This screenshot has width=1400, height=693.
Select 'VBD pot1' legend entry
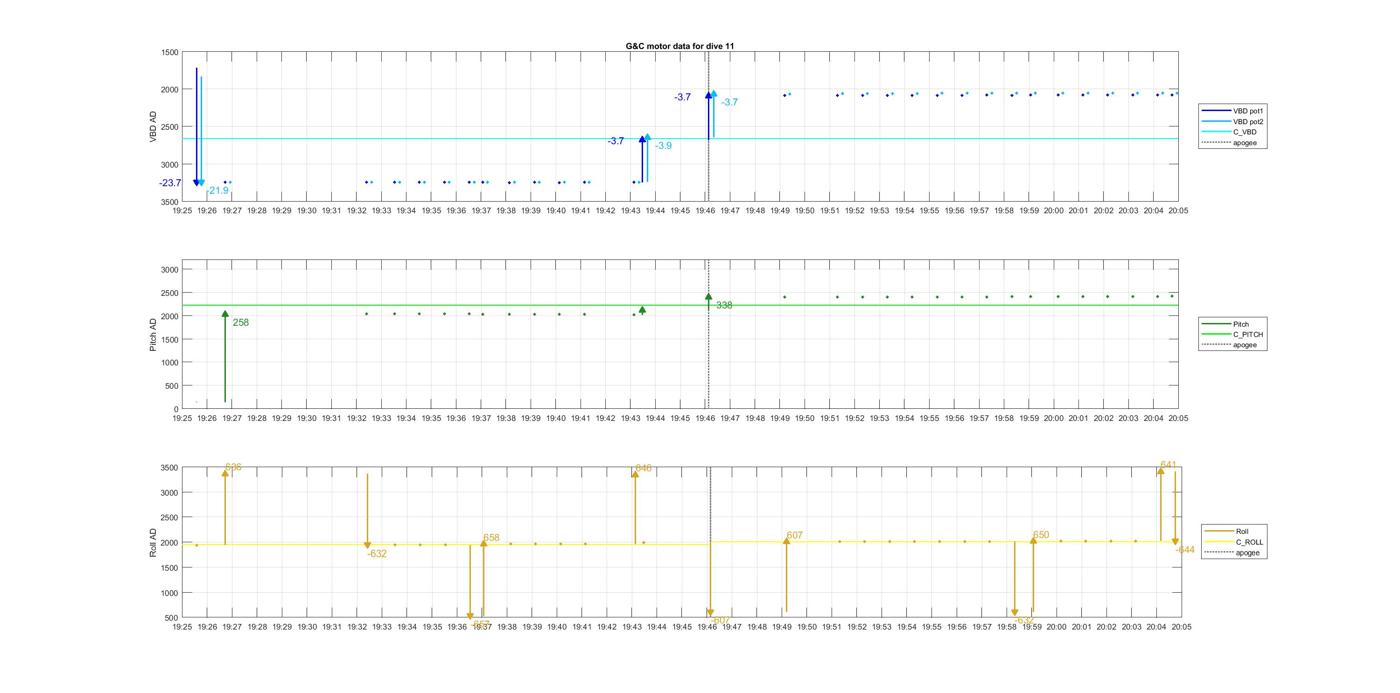(x=1233, y=110)
